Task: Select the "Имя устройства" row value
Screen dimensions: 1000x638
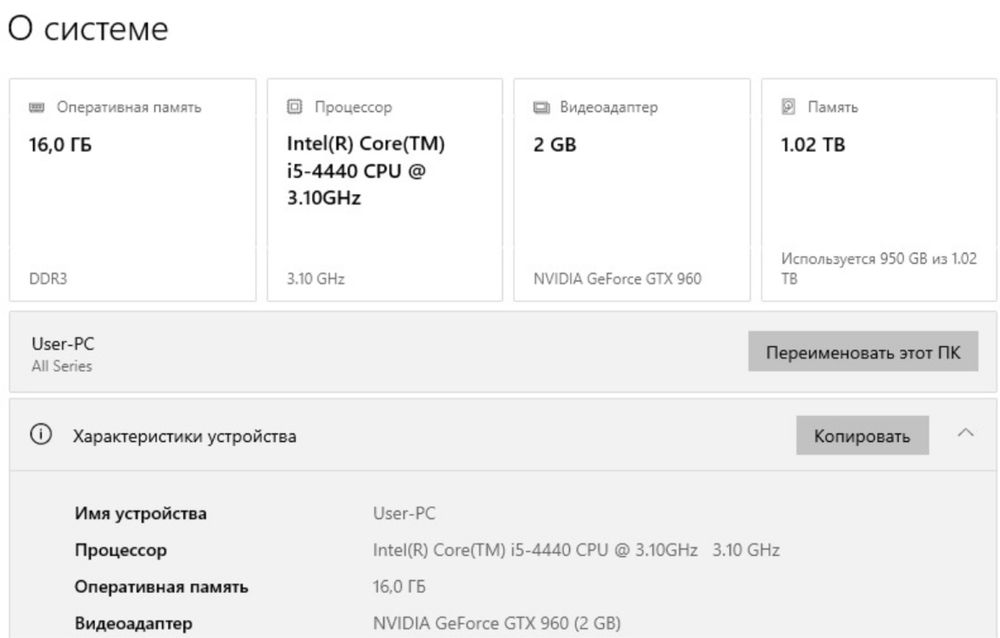Action: click(x=404, y=514)
